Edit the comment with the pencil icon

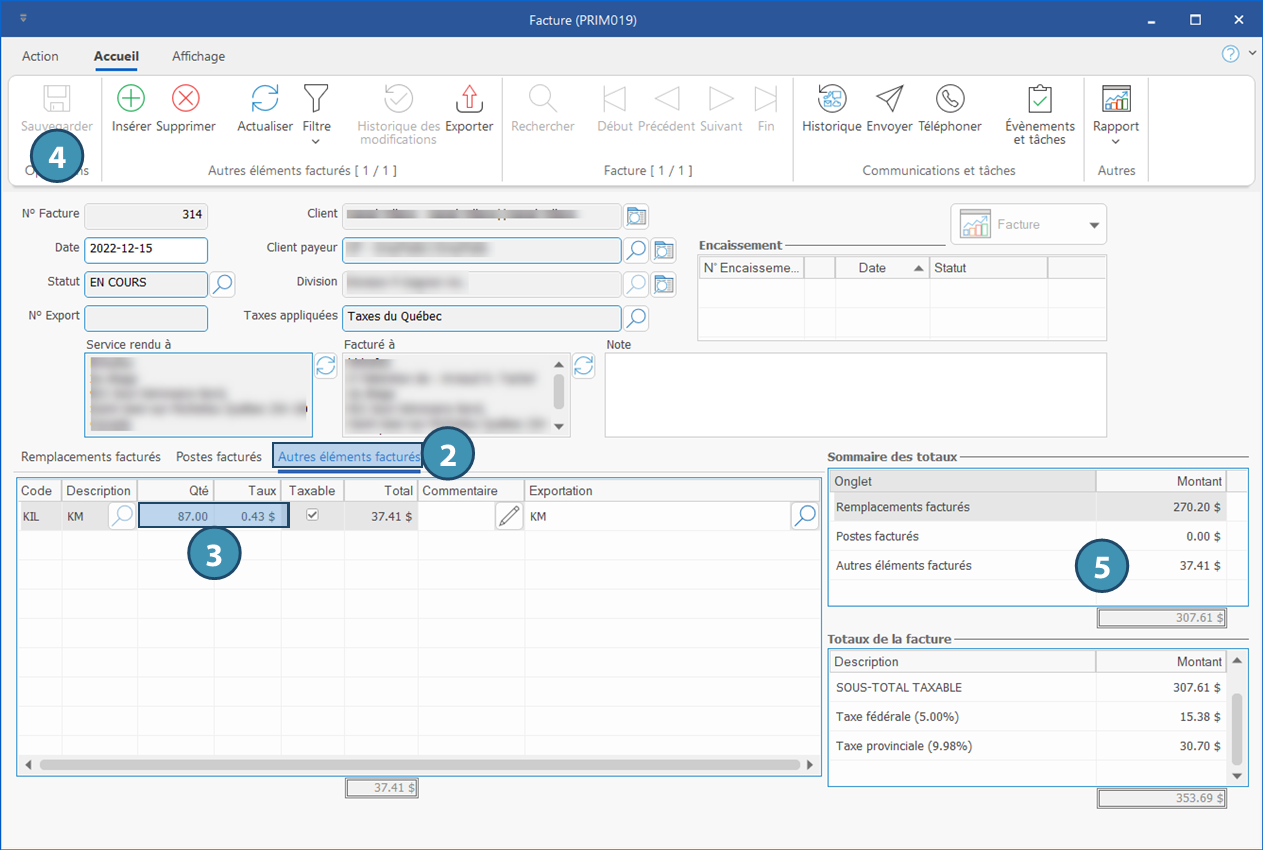coord(509,516)
